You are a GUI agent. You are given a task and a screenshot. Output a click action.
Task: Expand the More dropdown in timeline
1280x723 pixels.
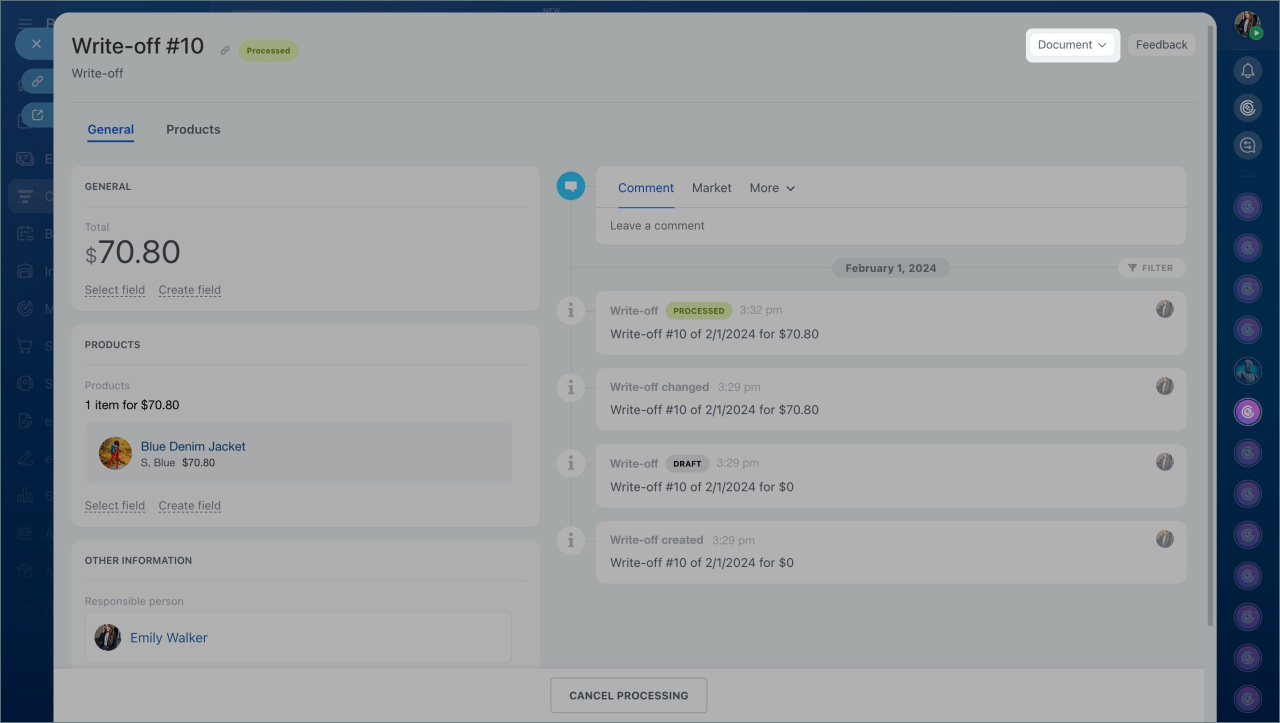[x=772, y=188]
